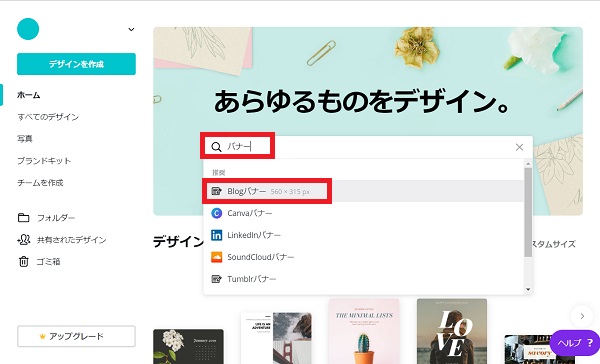Open the ヘルプ help button
600x364 pixels.
(x=575, y=343)
